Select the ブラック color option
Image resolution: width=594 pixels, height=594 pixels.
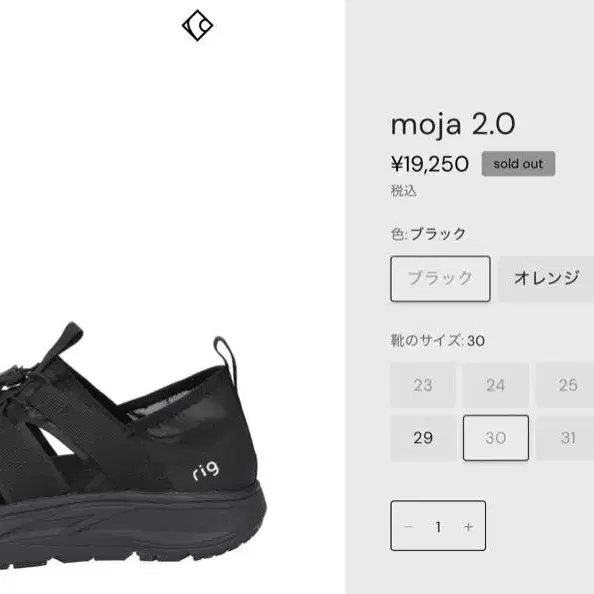440,279
